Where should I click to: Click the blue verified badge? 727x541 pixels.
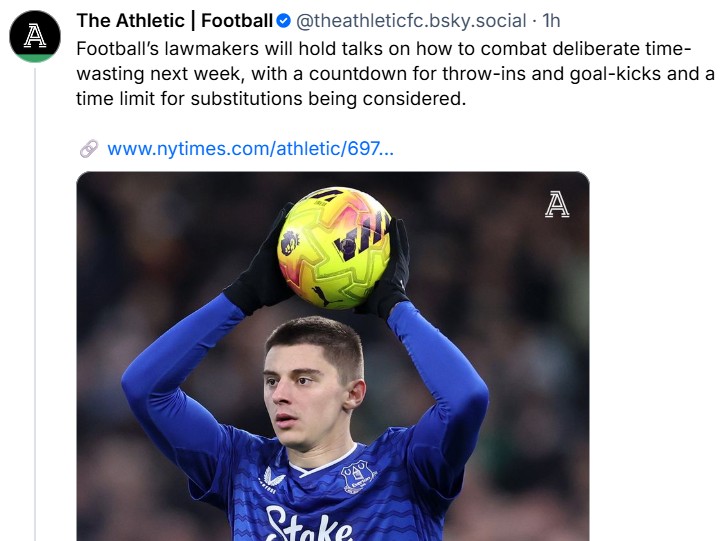pyautogui.click(x=284, y=21)
